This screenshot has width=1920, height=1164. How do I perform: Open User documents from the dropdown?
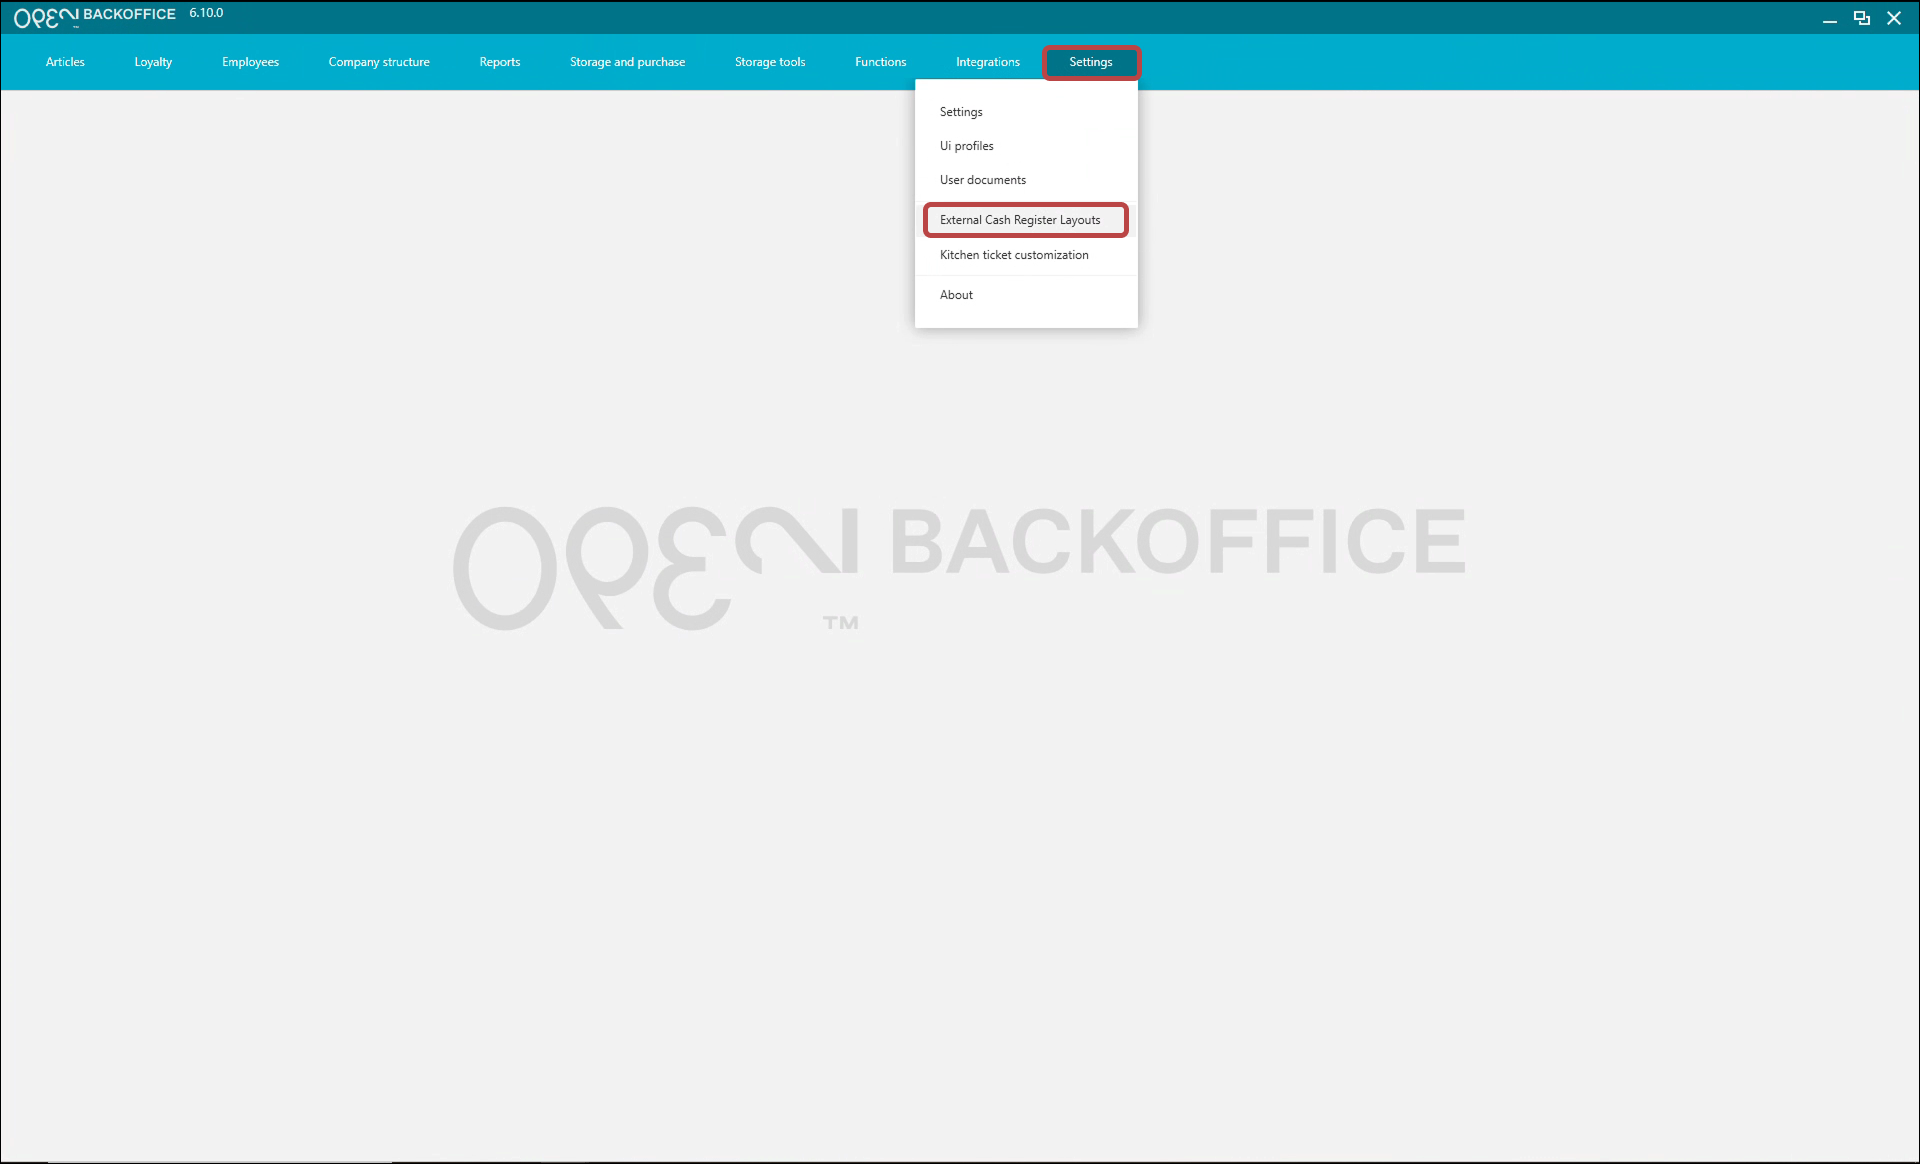pos(1026,180)
